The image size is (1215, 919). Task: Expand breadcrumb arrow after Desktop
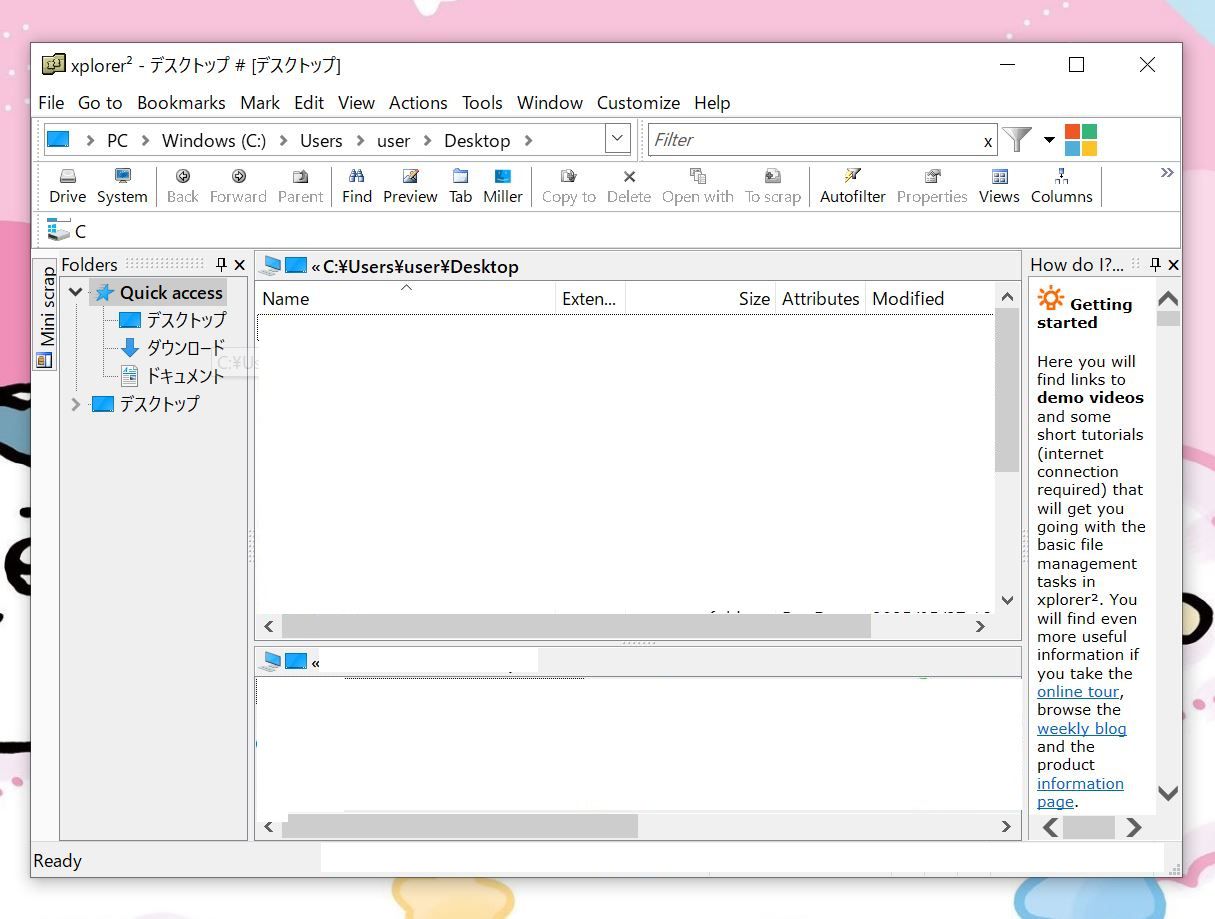[528, 141]
